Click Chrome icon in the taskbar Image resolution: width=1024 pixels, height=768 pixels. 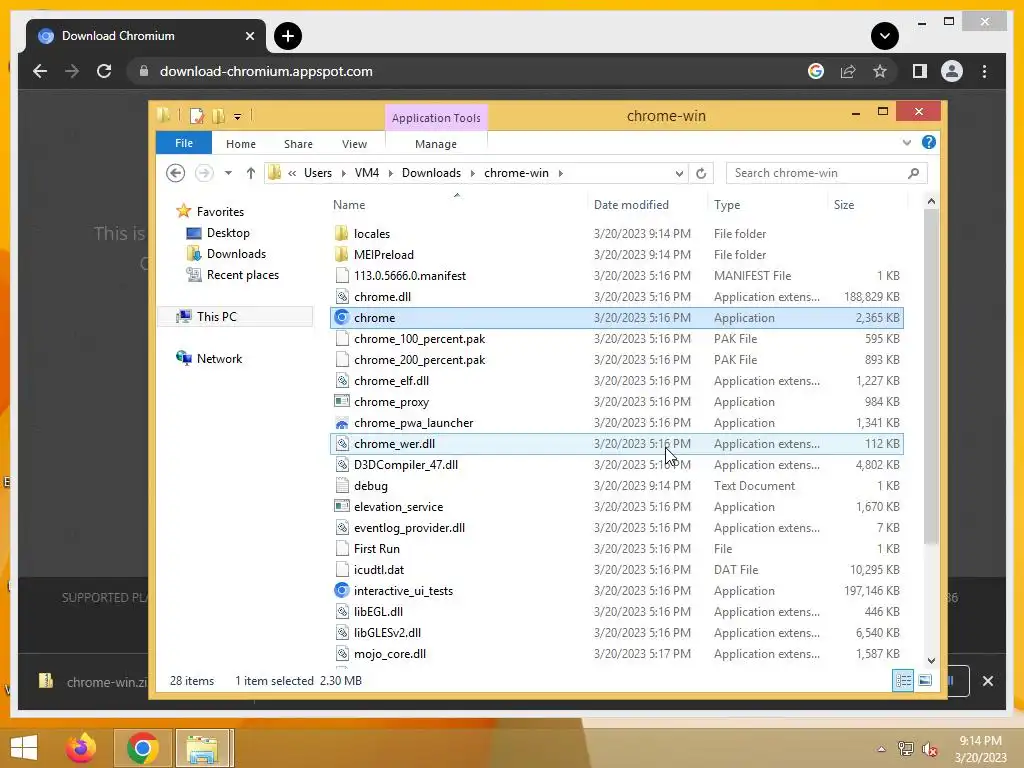143,748
